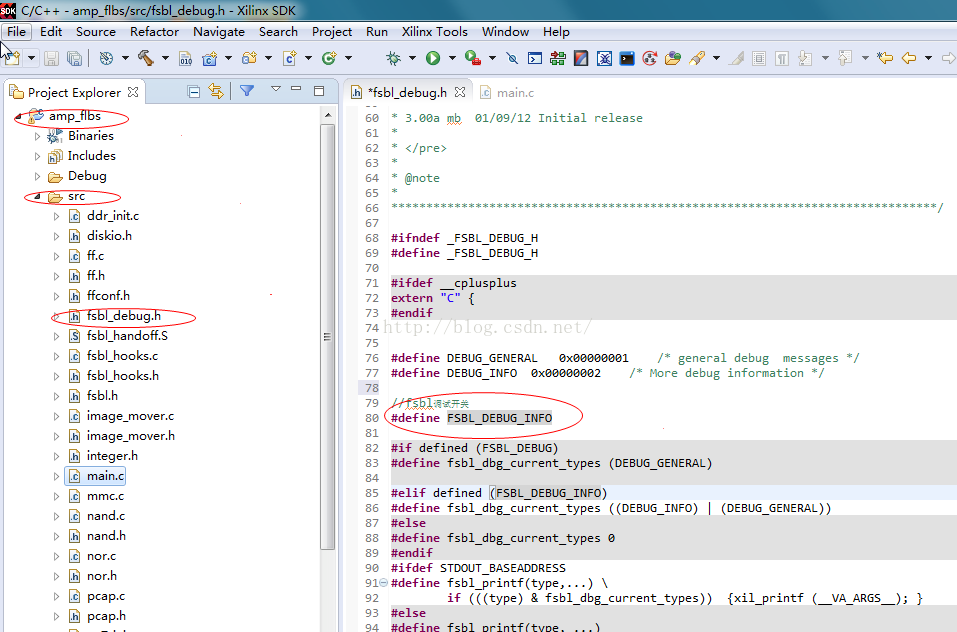The width and height of the screenshot is (957, 632).
Task: Open the Xilinx Tools menu
Action: 434,31
